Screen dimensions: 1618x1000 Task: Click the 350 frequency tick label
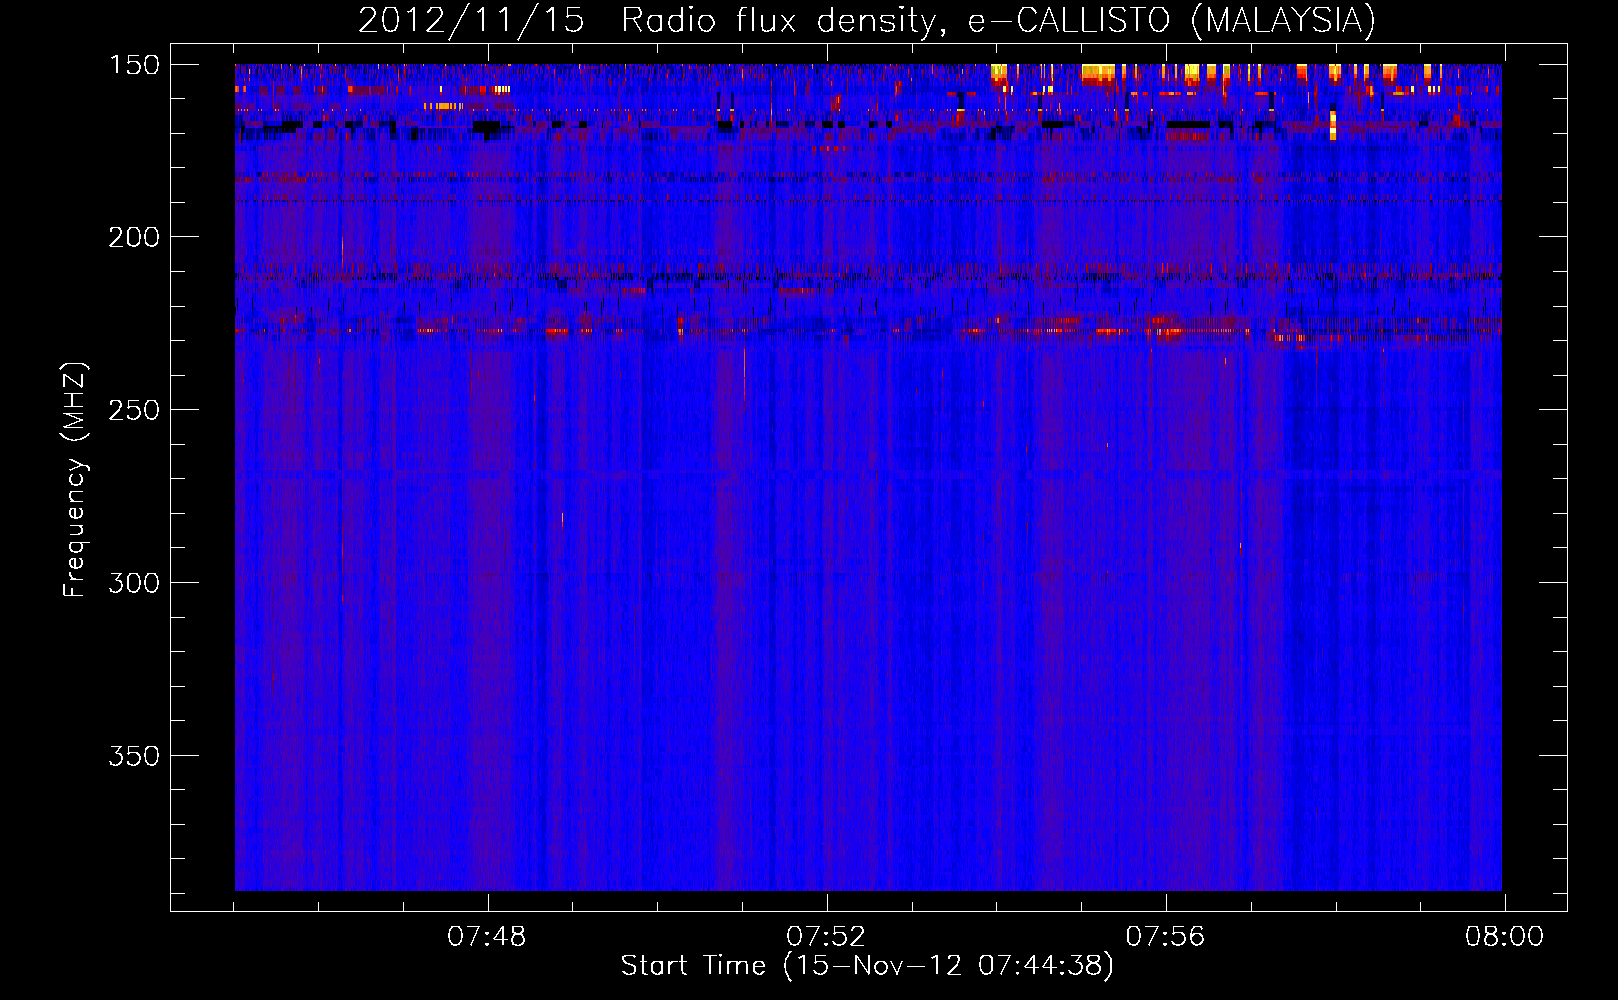pos(134,756)
